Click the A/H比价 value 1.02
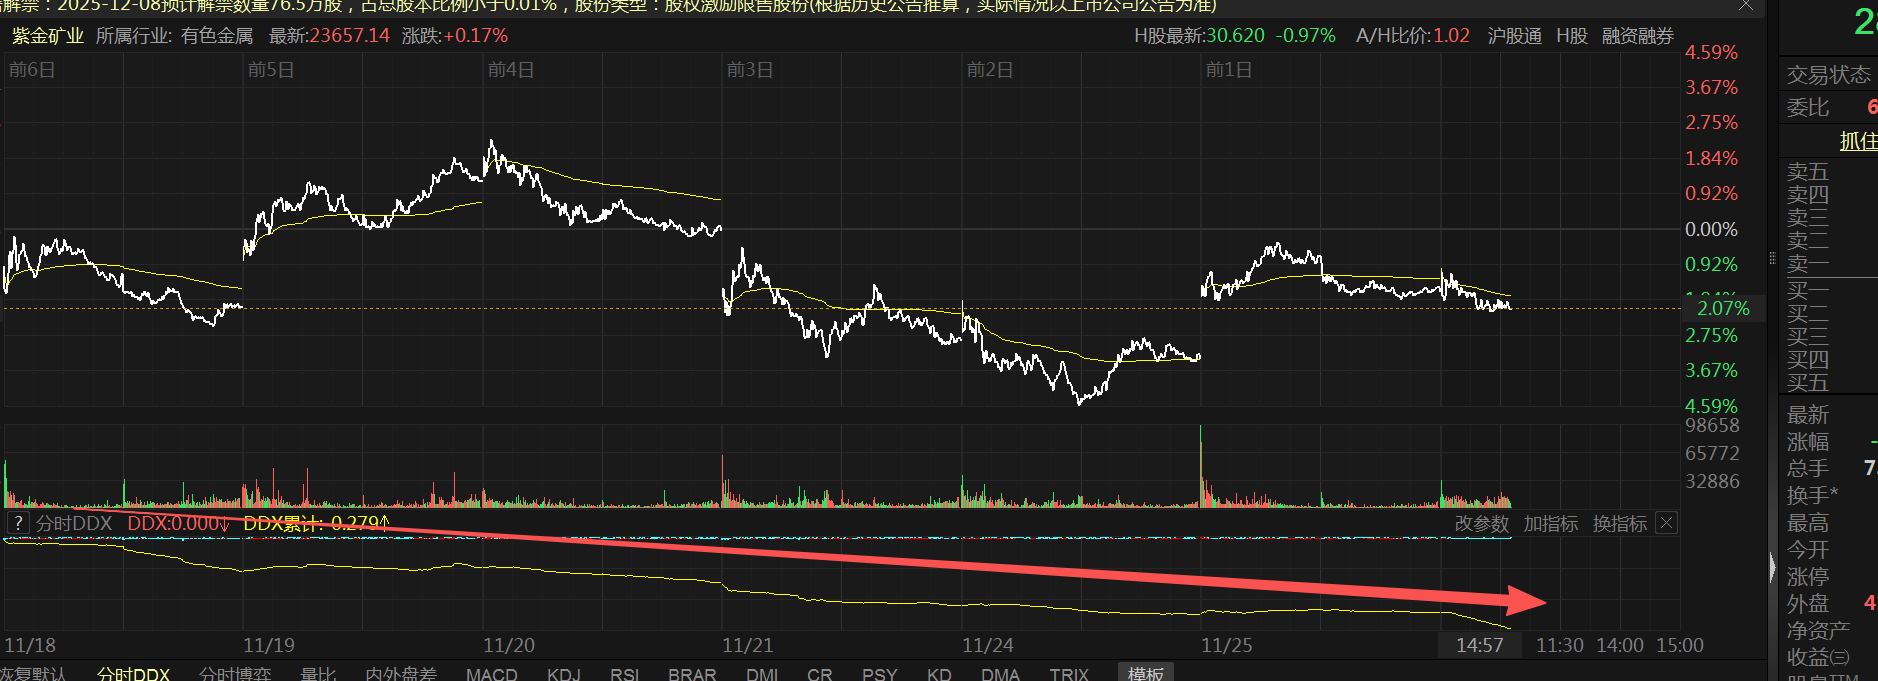Image resolution: width=1878 pixels, height=681 pixels. point(1452,36)
